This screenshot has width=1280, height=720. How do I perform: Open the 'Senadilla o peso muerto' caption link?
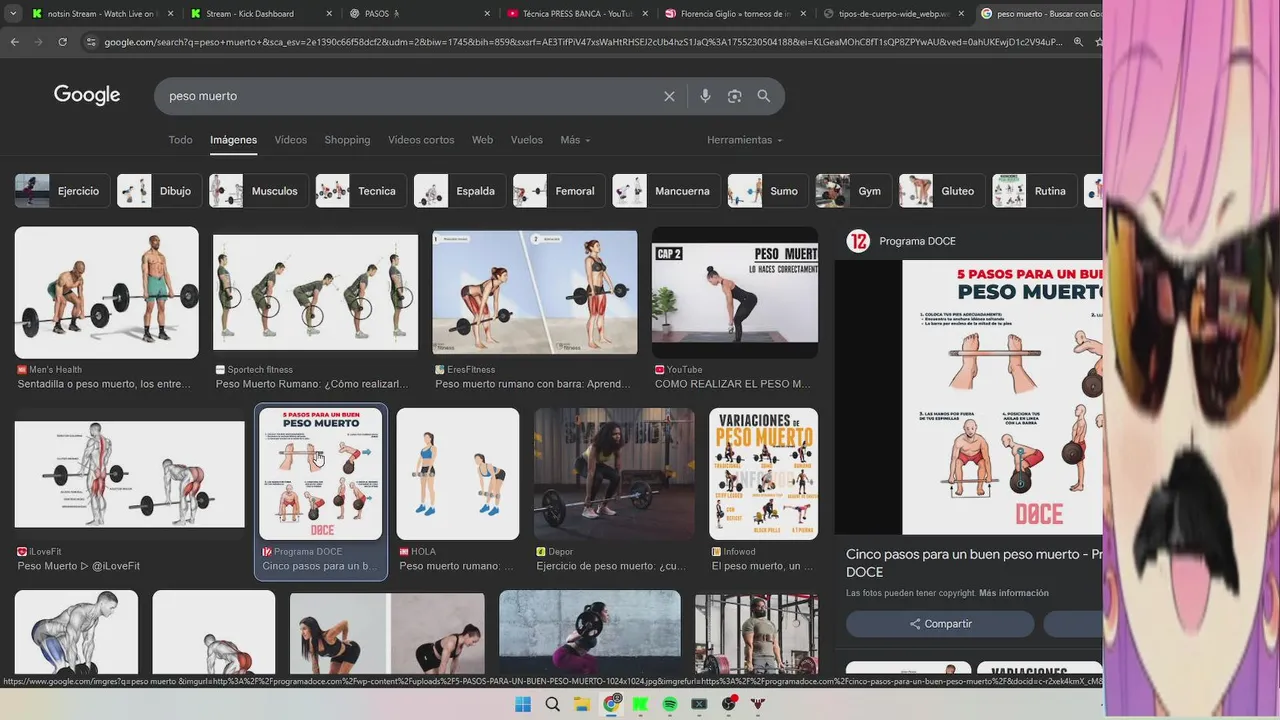click(103, 384)
